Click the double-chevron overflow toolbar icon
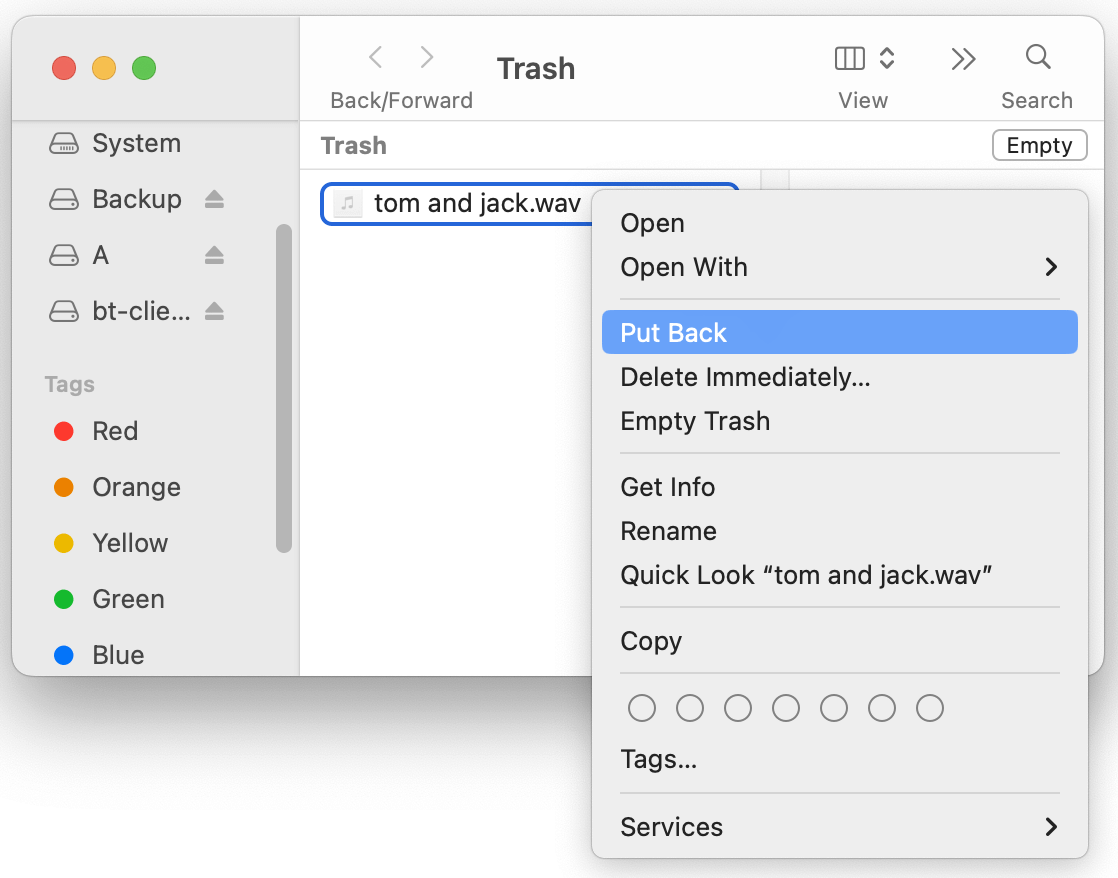1118x878 pixels. tap(963, 59)
